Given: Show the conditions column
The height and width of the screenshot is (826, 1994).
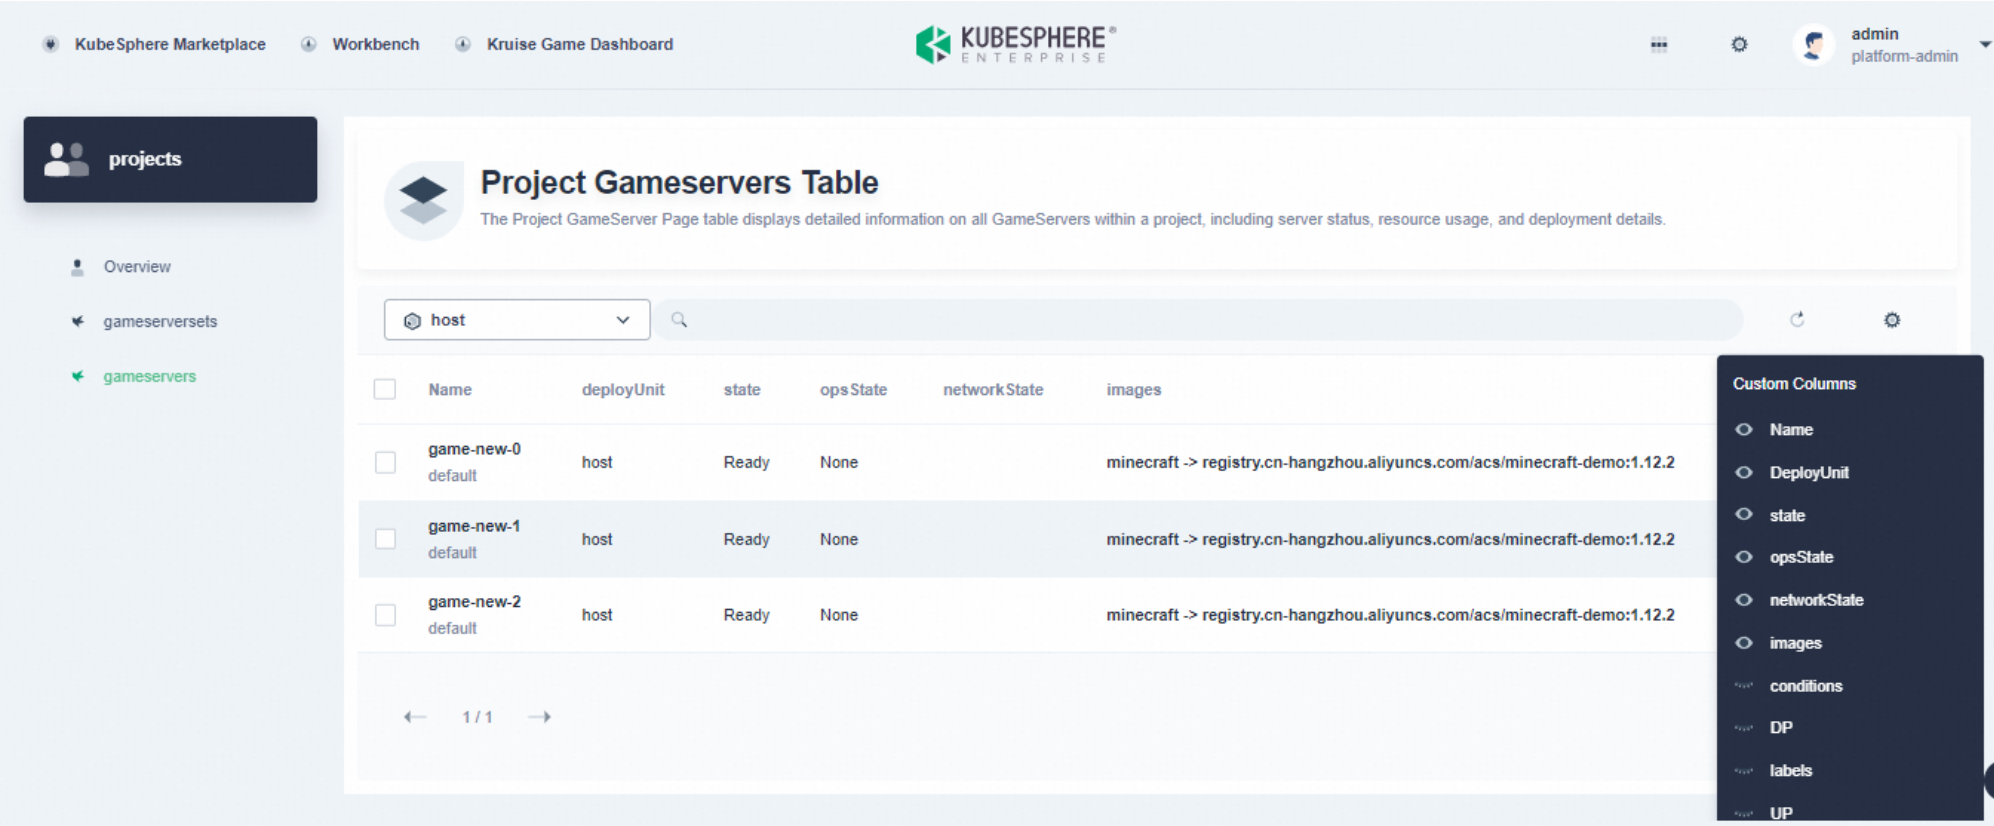Looking at the screenshot, I should click(1744, 686).
